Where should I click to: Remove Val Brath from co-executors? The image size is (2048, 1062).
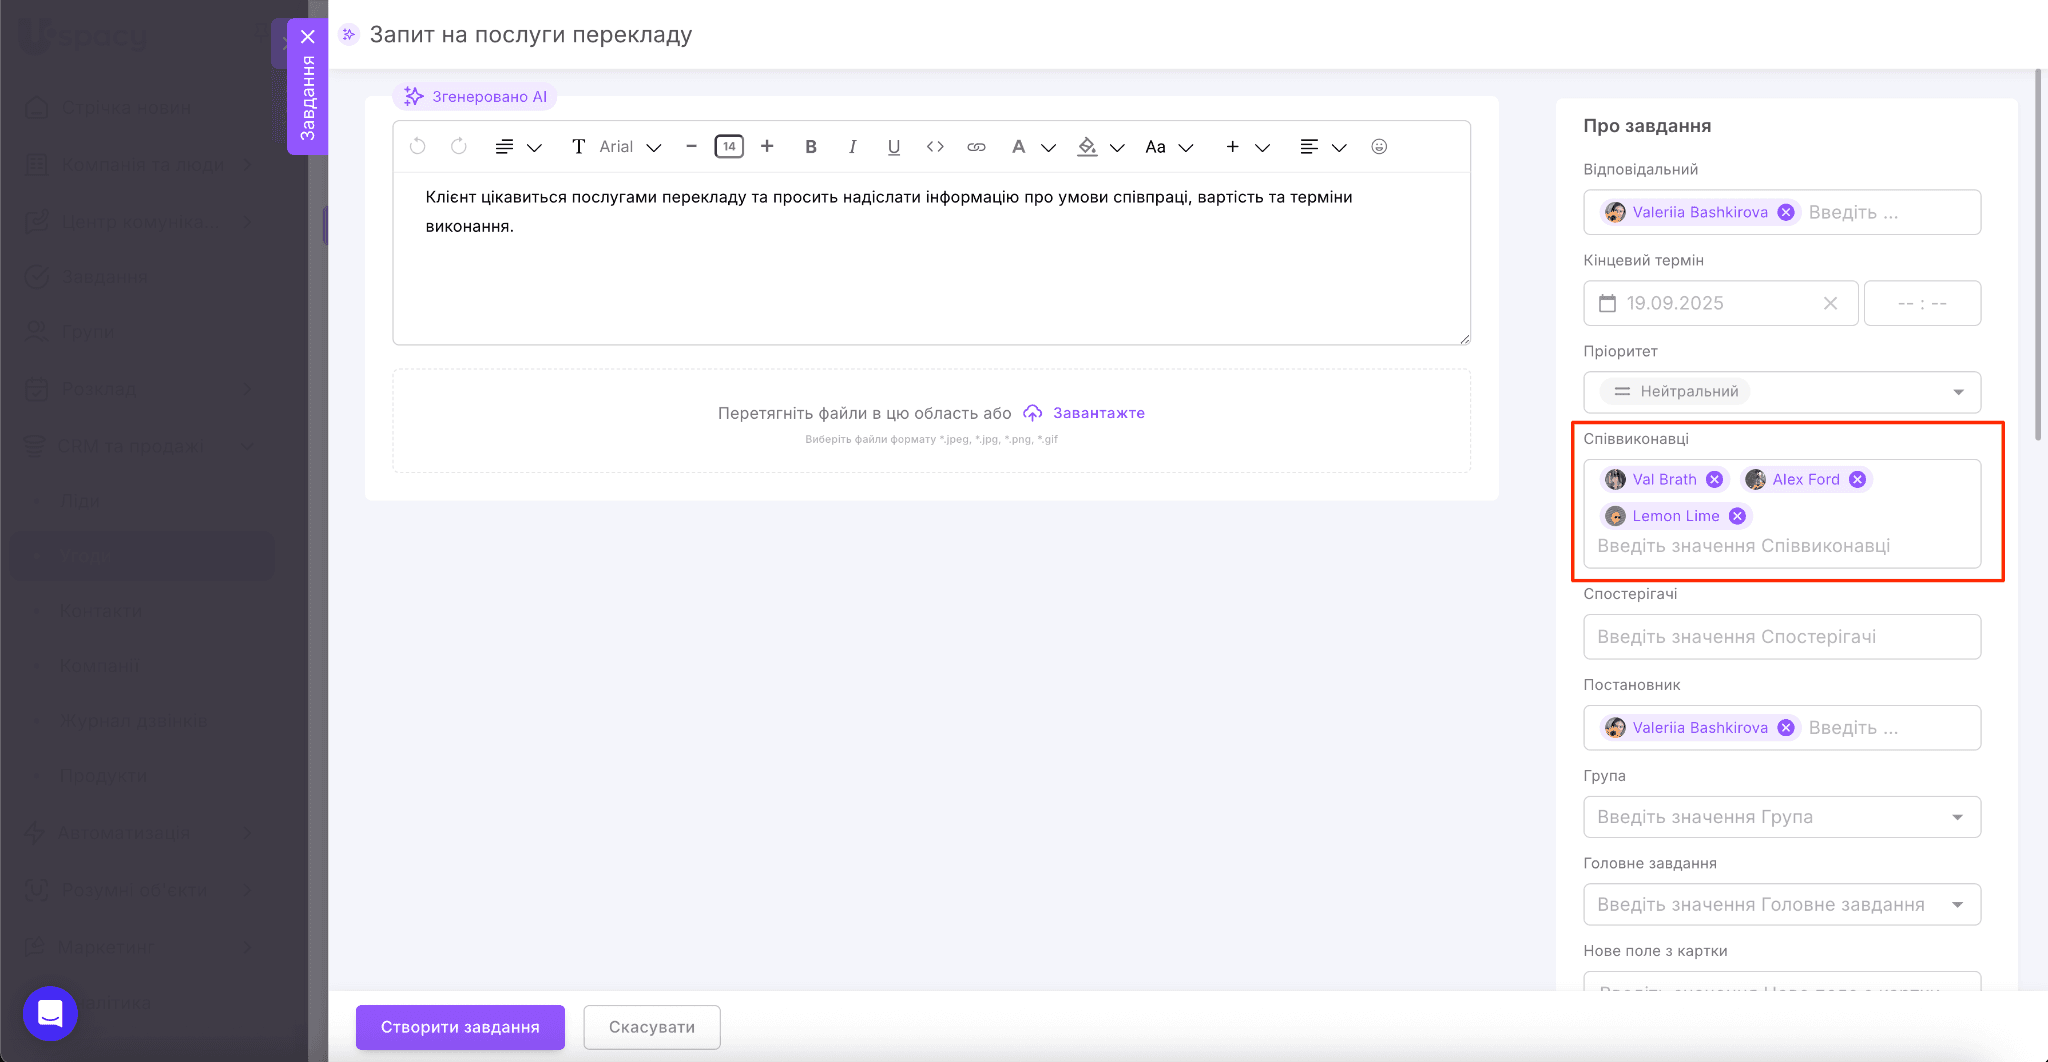1714,480
